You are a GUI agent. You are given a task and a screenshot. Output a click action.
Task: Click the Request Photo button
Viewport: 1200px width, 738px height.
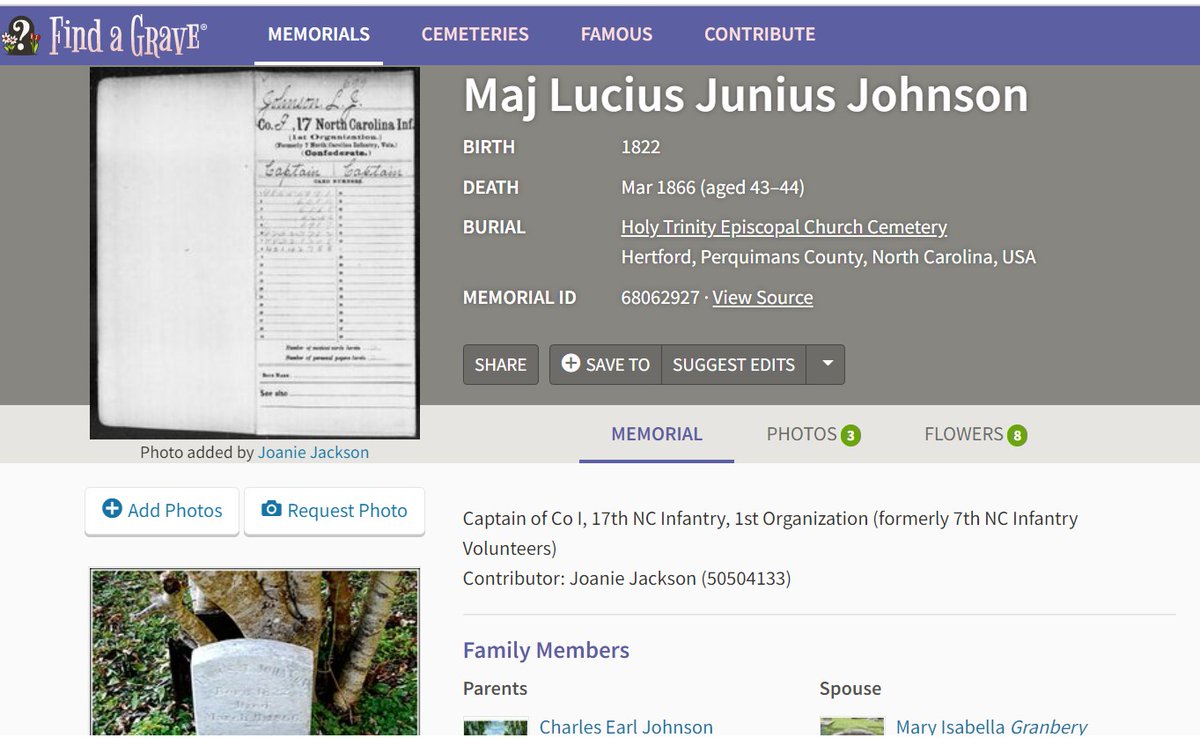click(334, 511)
